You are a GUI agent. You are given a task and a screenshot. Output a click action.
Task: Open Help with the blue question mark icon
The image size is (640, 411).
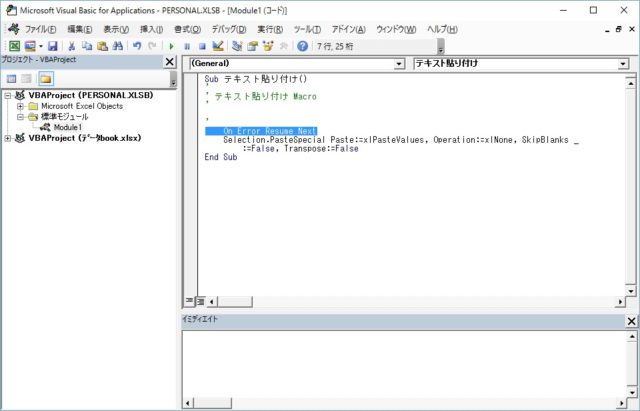pyautogui.click(x=302, y=46)
